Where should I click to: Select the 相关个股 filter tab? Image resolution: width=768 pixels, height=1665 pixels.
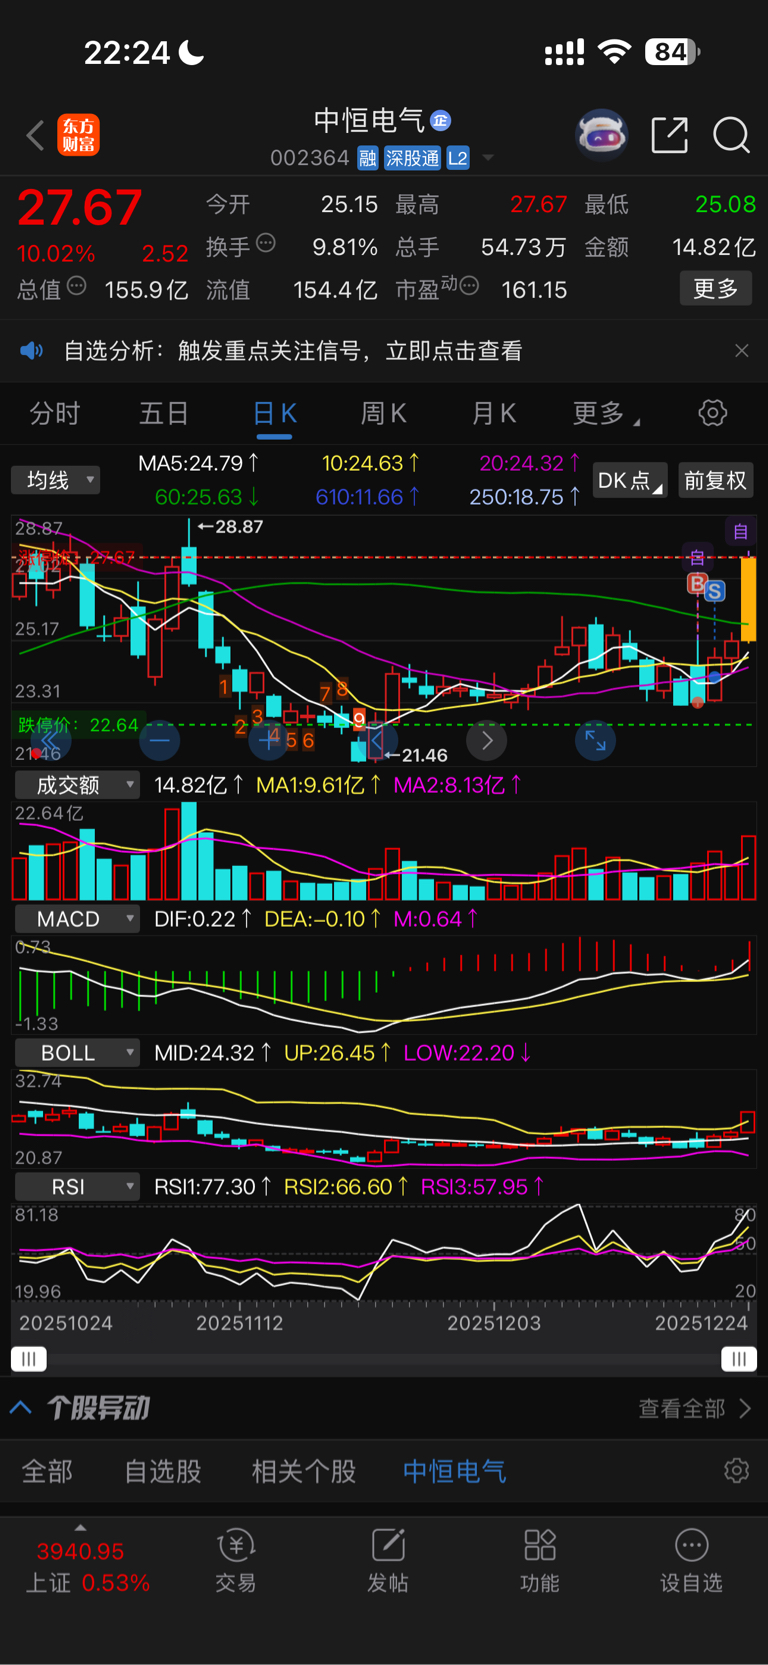tap(304, 1471)
